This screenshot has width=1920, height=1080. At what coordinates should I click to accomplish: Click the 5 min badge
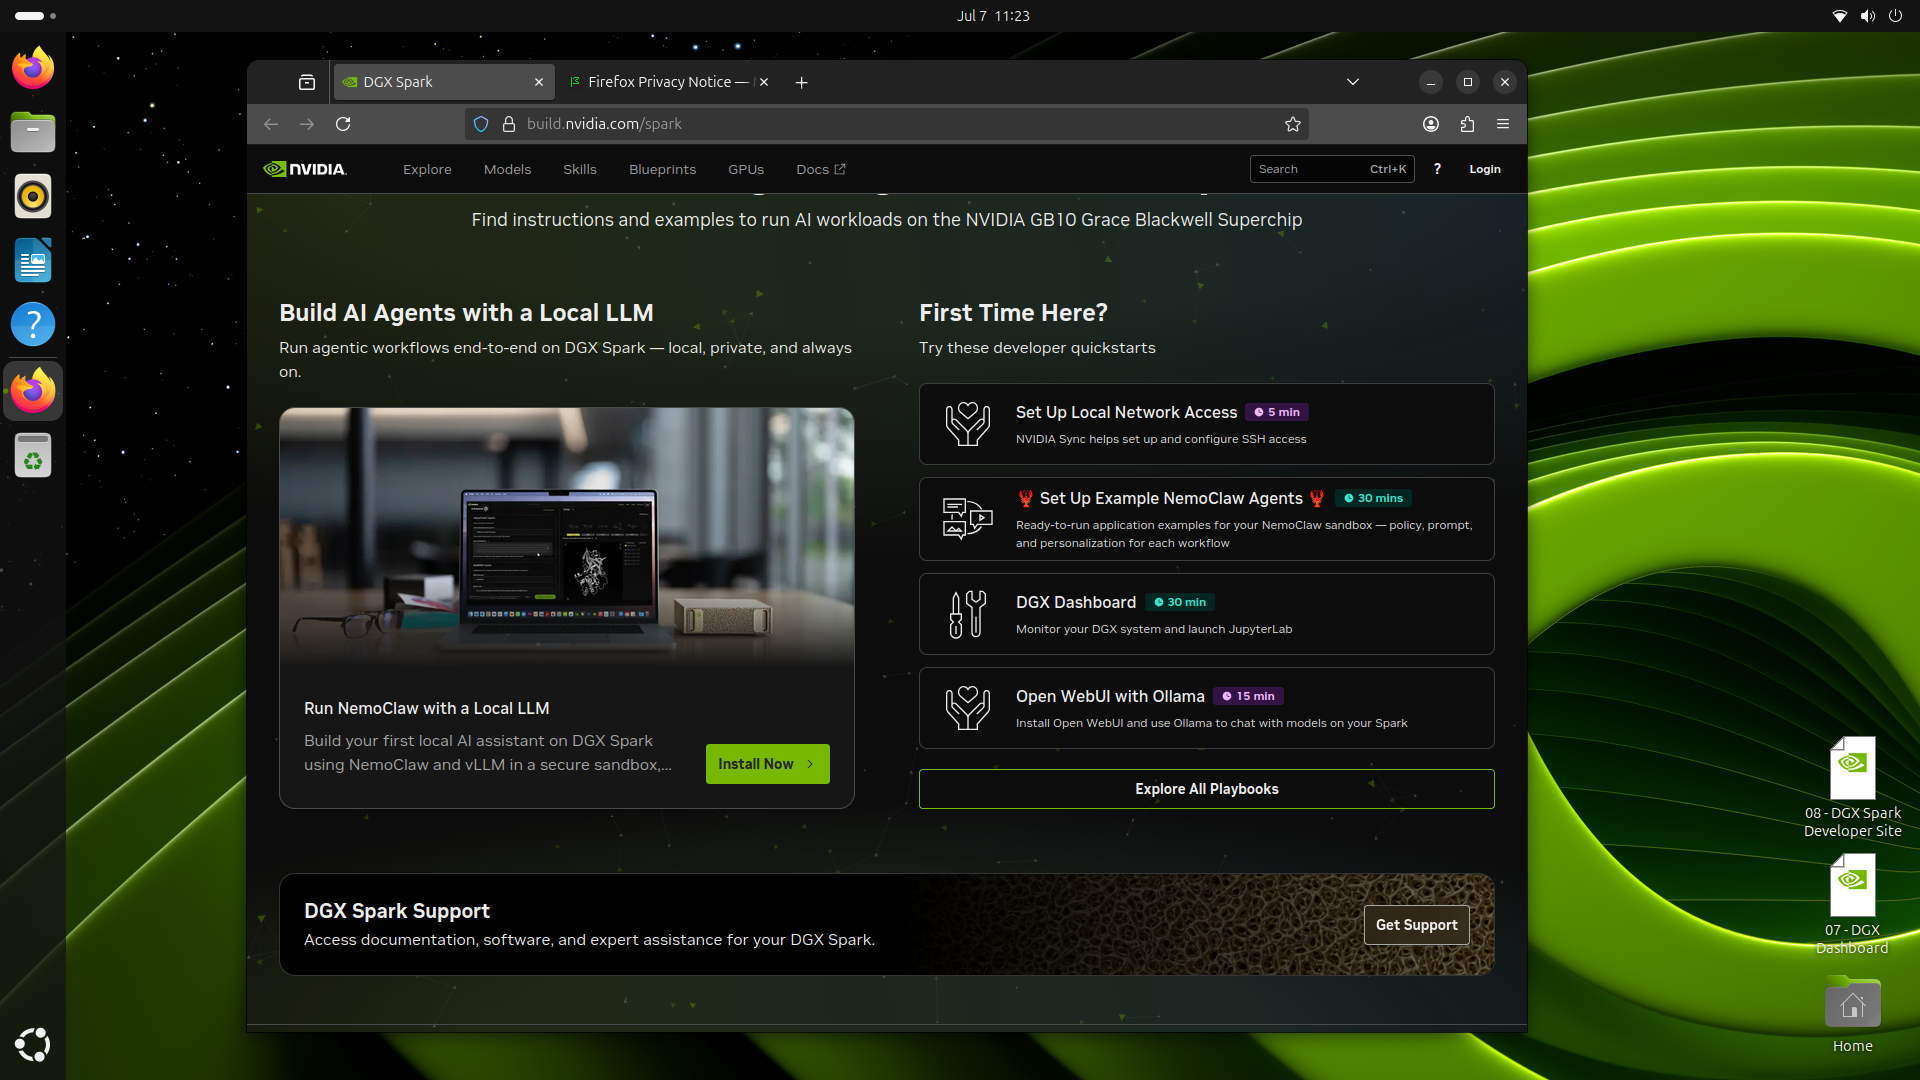click(1277, 412)
